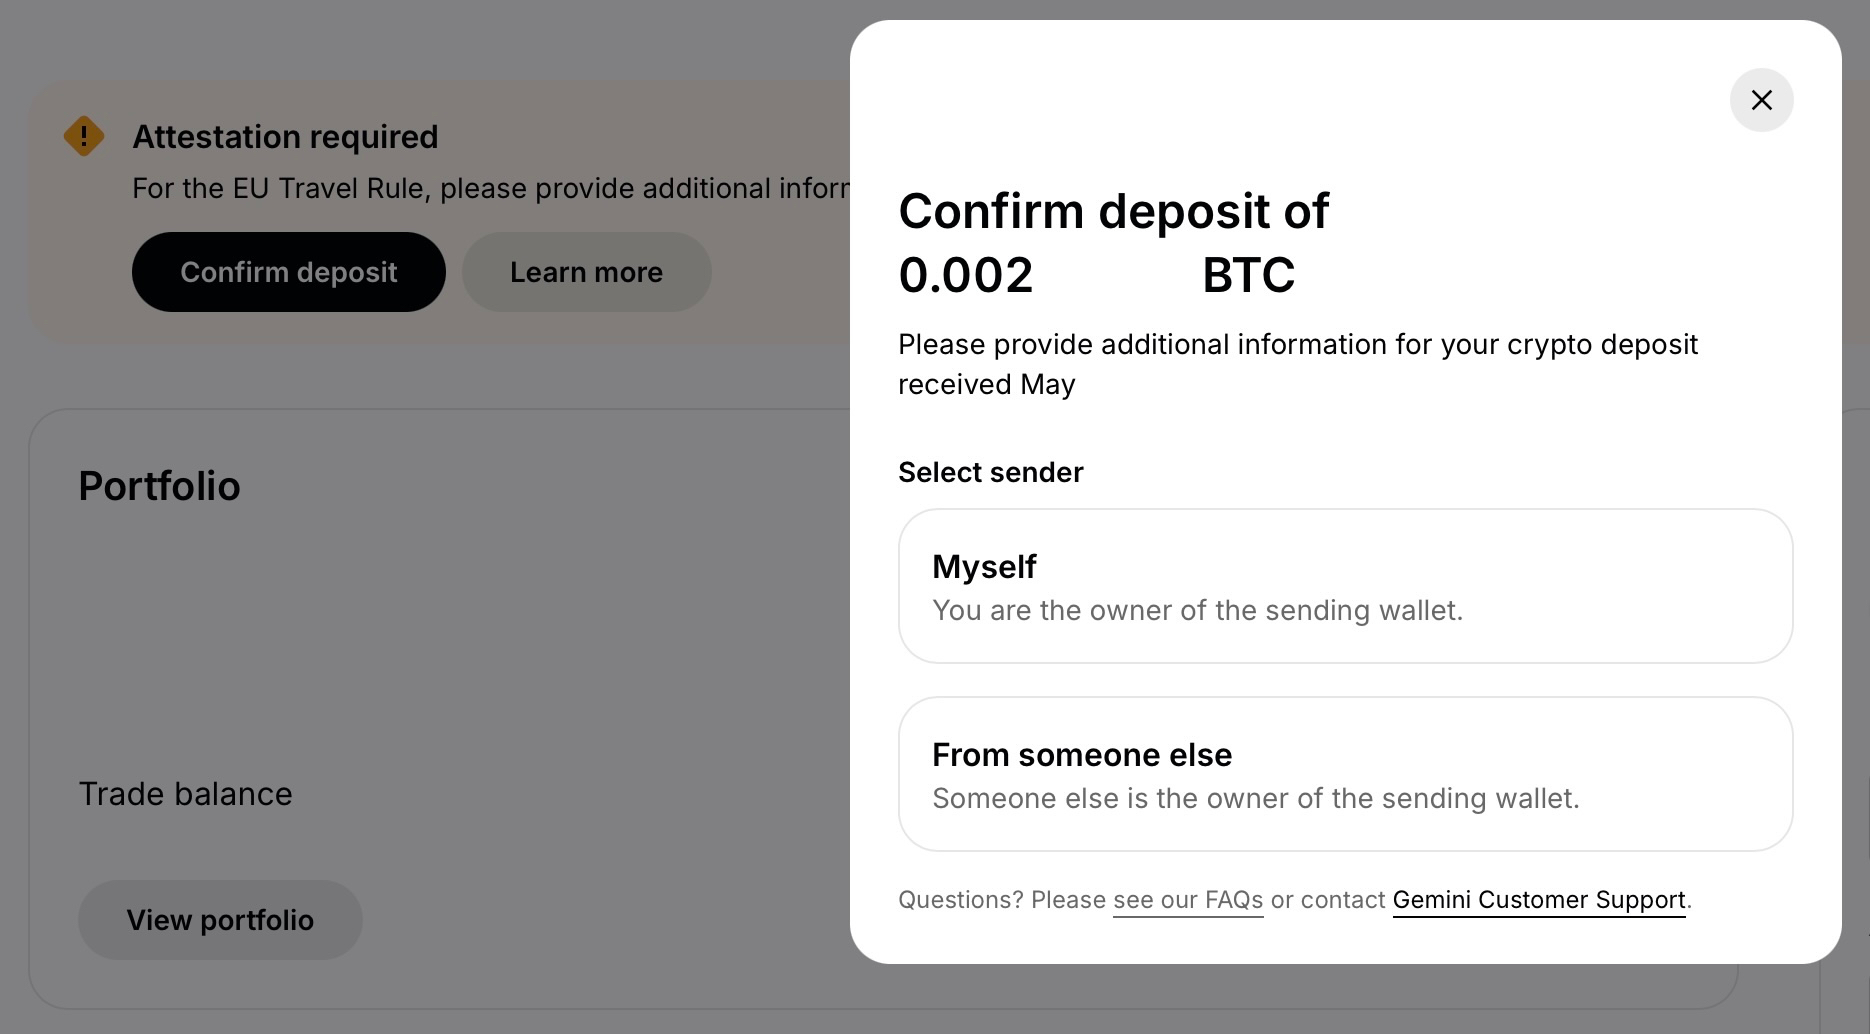Click the Confirm deposit of dialog title
Screen dimensions: 1870x1034
coord(1113,211)
